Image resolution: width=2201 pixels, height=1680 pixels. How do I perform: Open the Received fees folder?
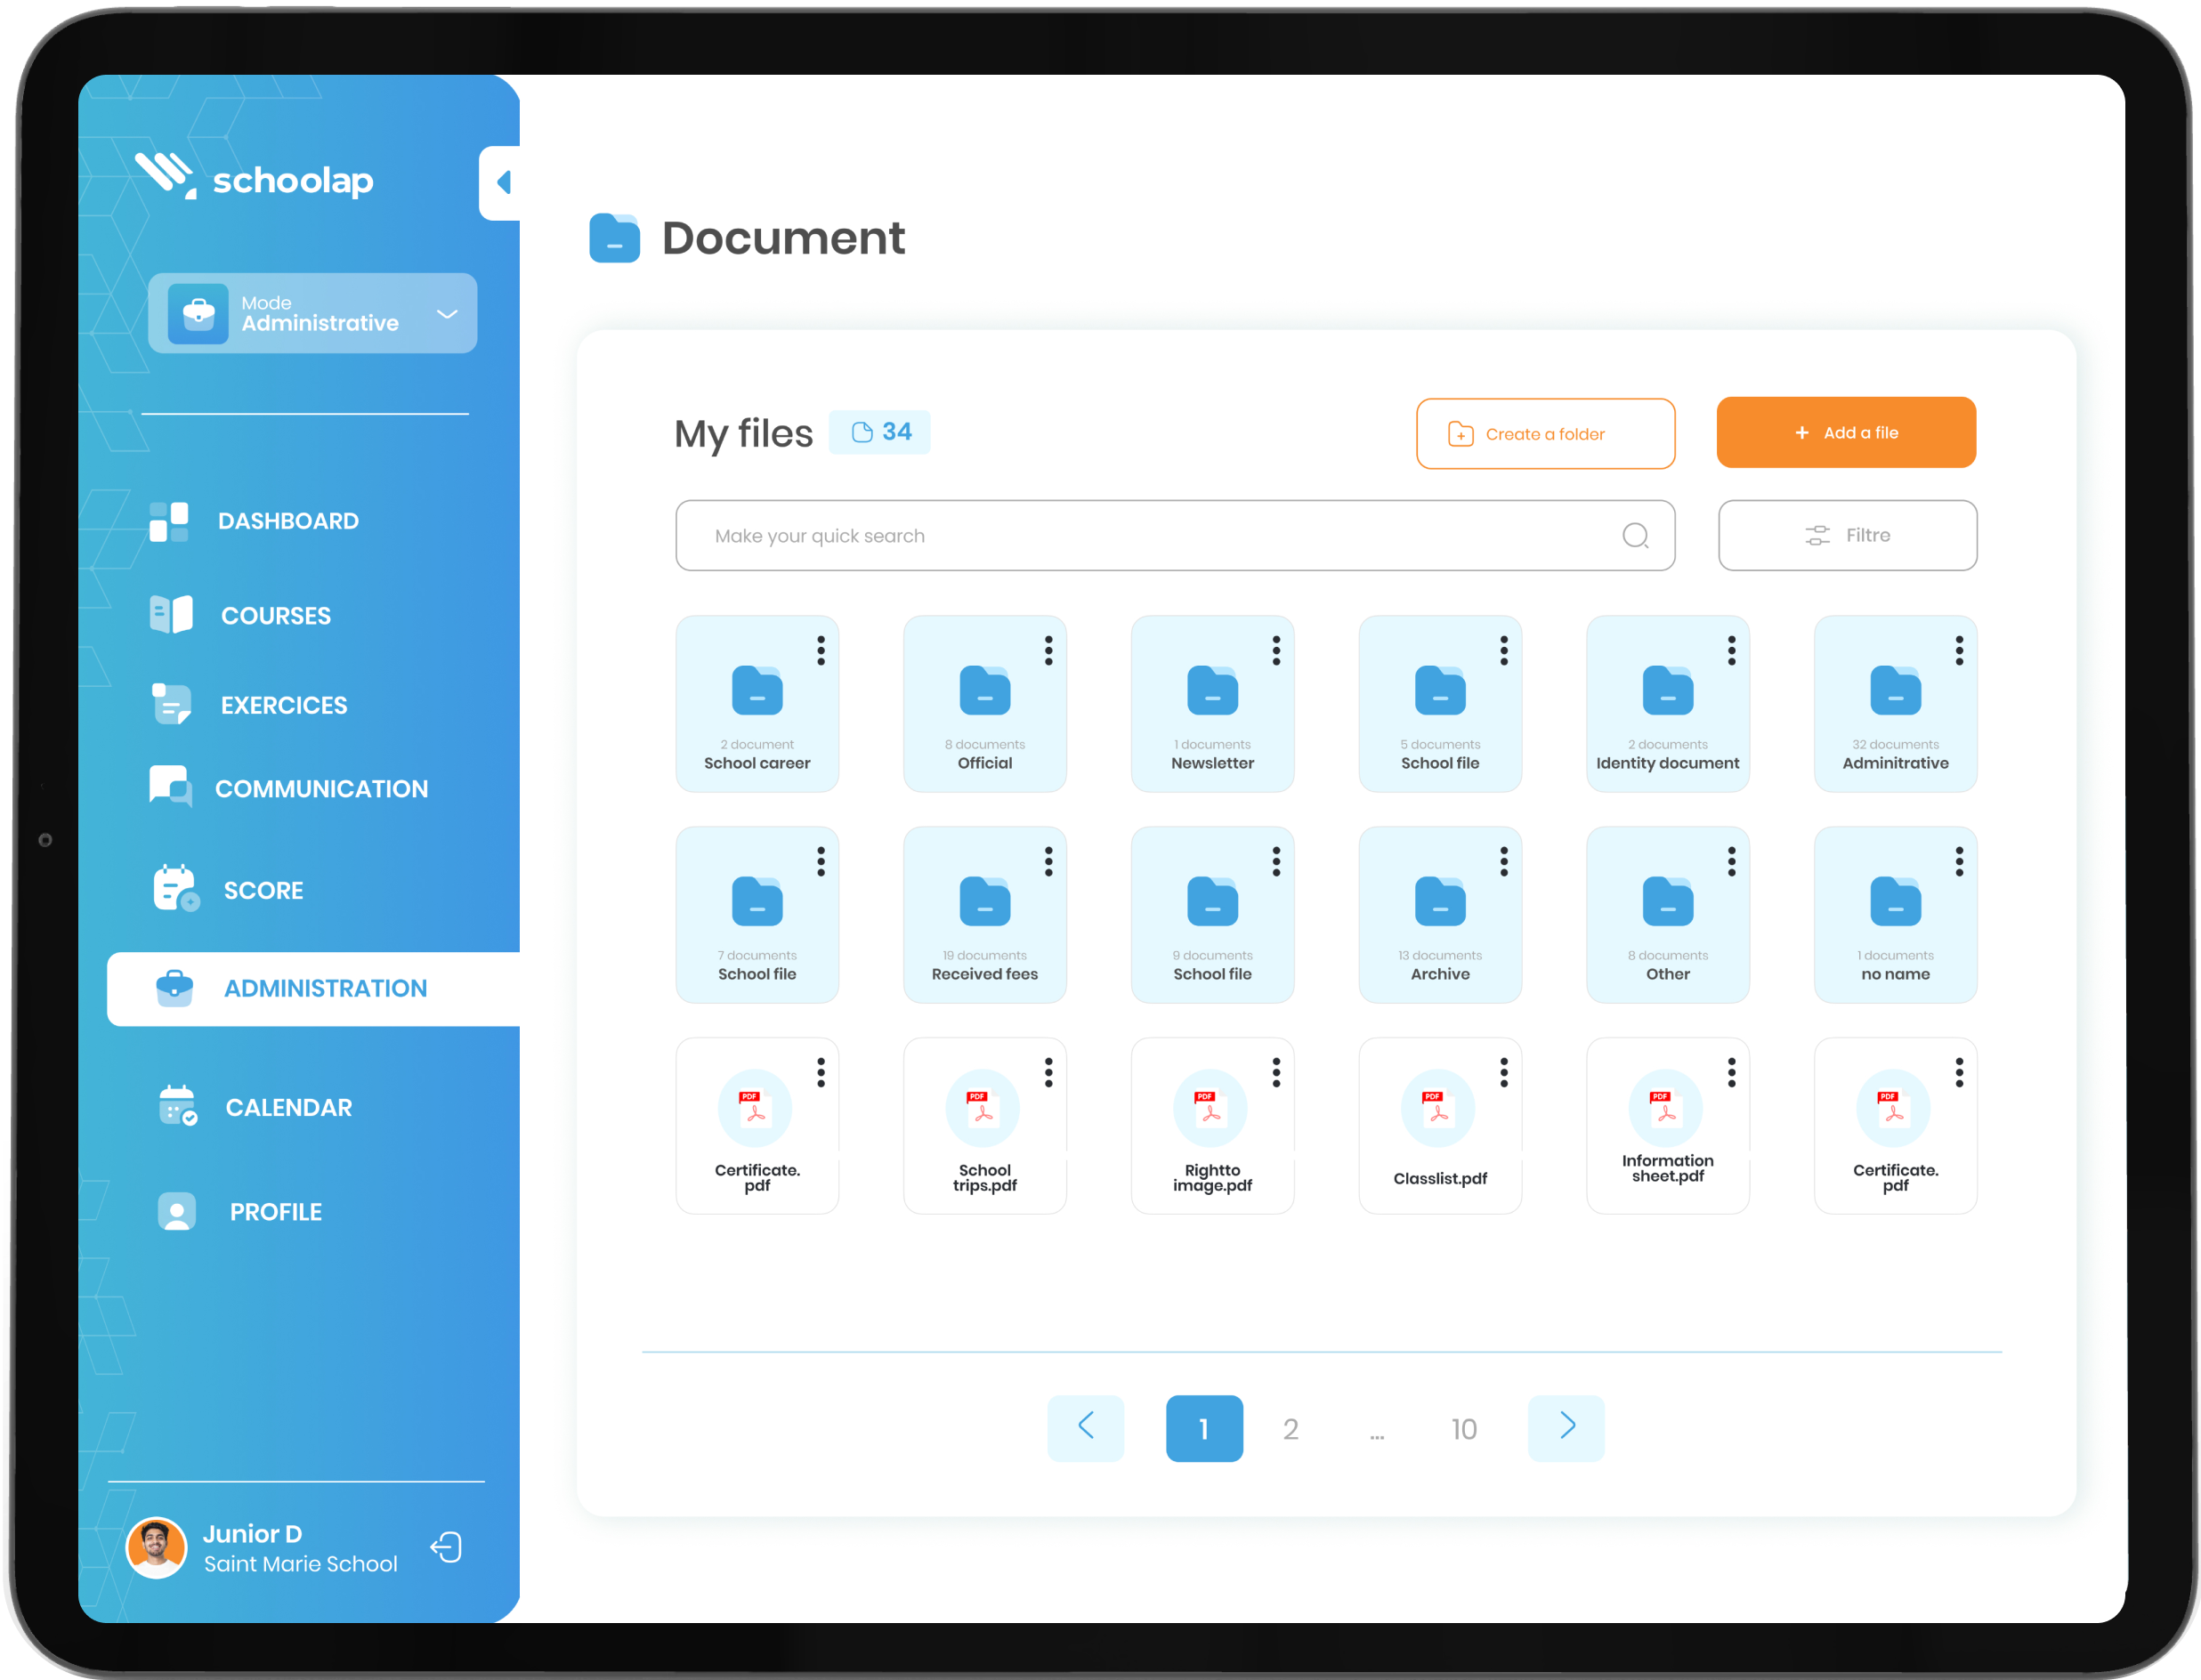pyautogui.click(x=984, y=914)
